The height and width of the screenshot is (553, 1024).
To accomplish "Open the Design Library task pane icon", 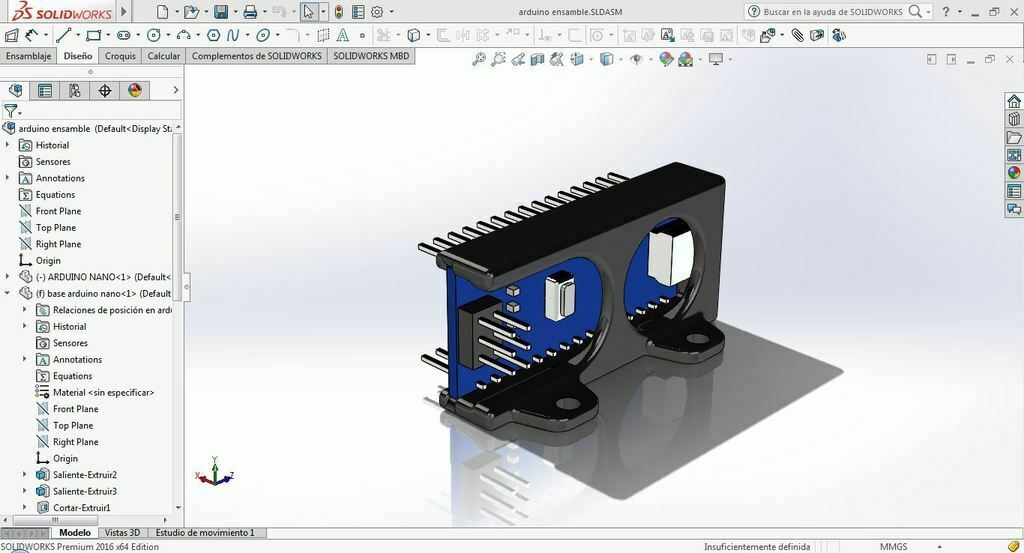I will tap(1014, 119).
